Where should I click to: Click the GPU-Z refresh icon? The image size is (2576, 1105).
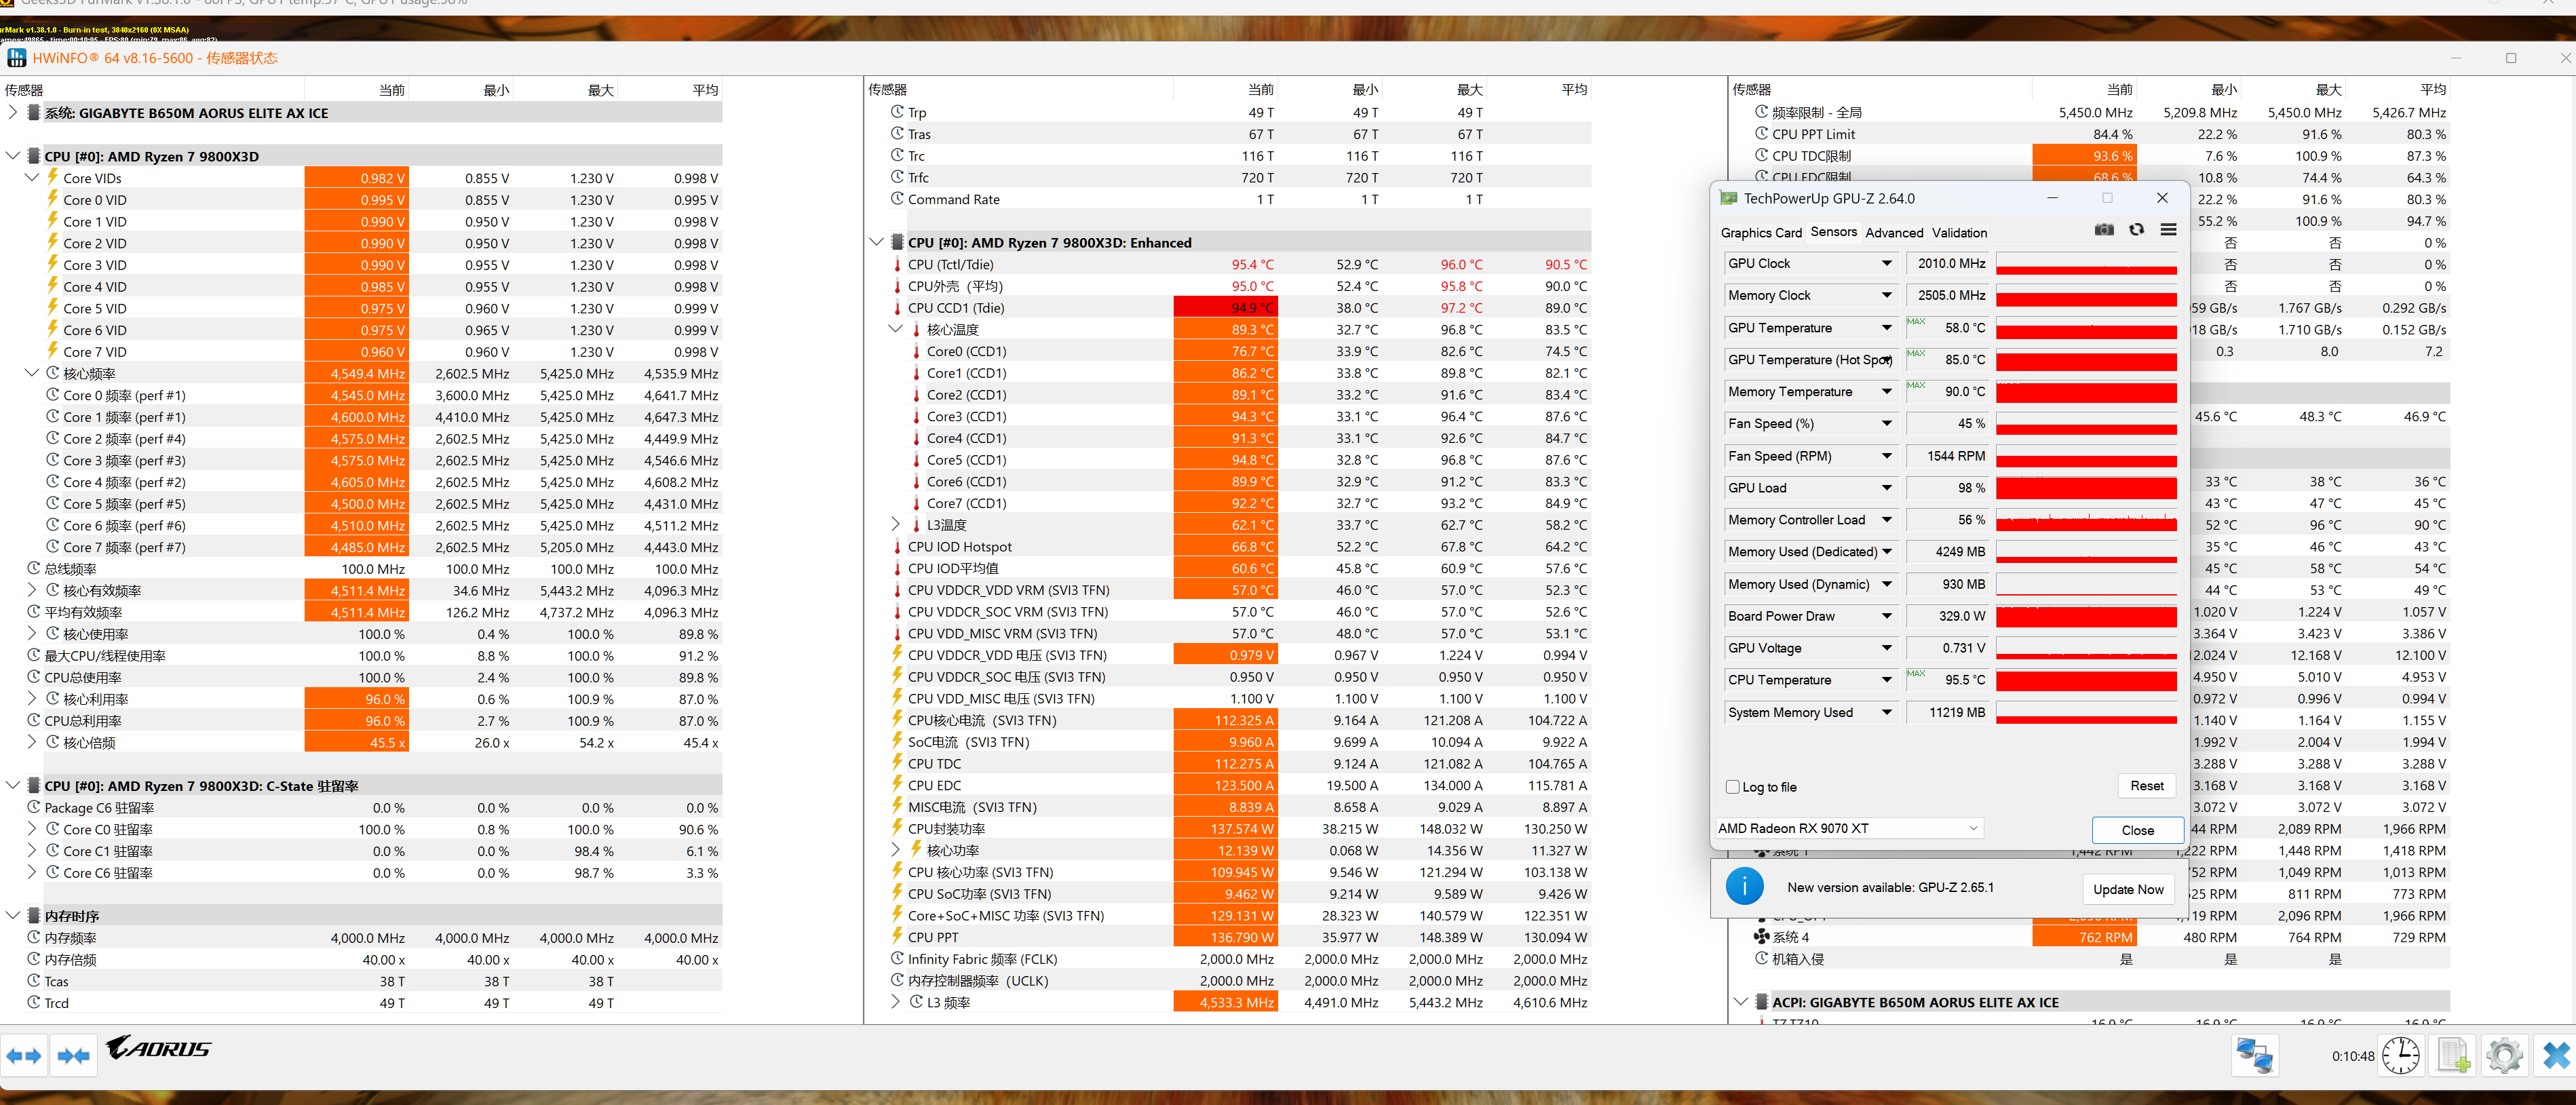[x=2136, y=230]
